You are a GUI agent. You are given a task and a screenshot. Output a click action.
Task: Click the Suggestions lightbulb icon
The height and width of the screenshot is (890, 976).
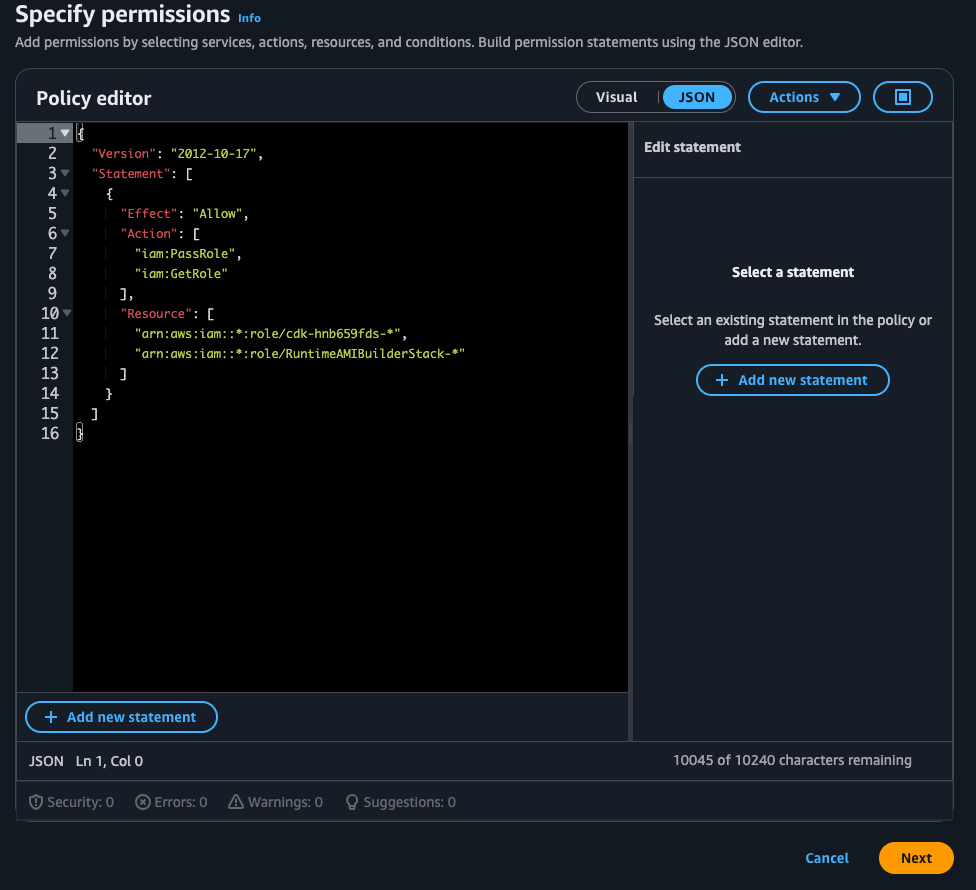point(352,802)
